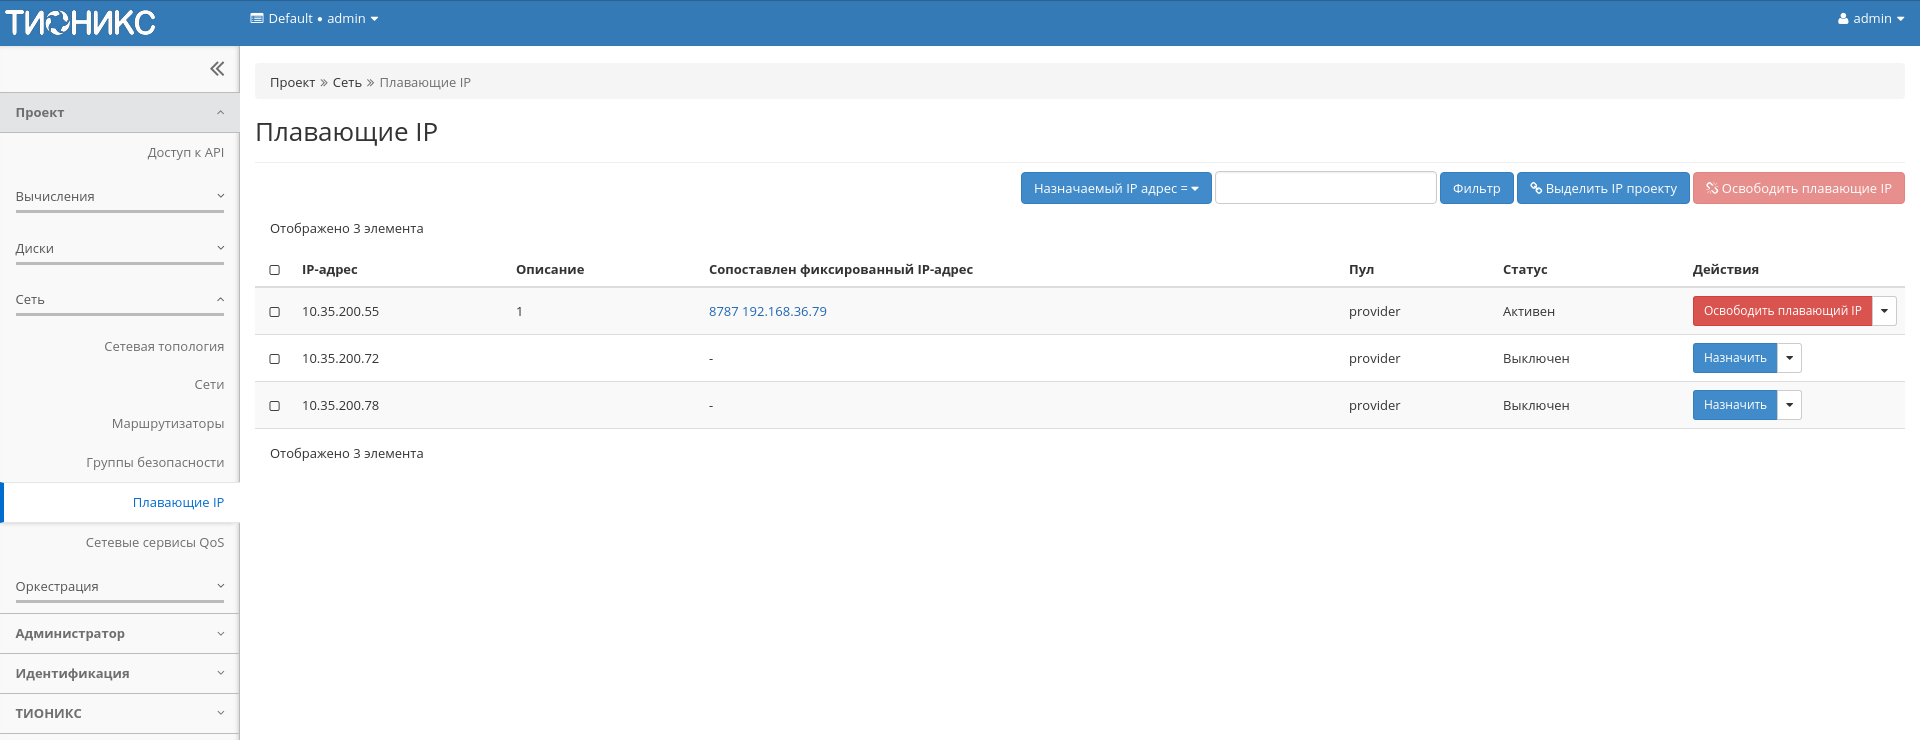Image resolution: width=1920 pixels, height=740 pixels.
Task: Select all floating IPs checkbox
Action: [275, 270]
